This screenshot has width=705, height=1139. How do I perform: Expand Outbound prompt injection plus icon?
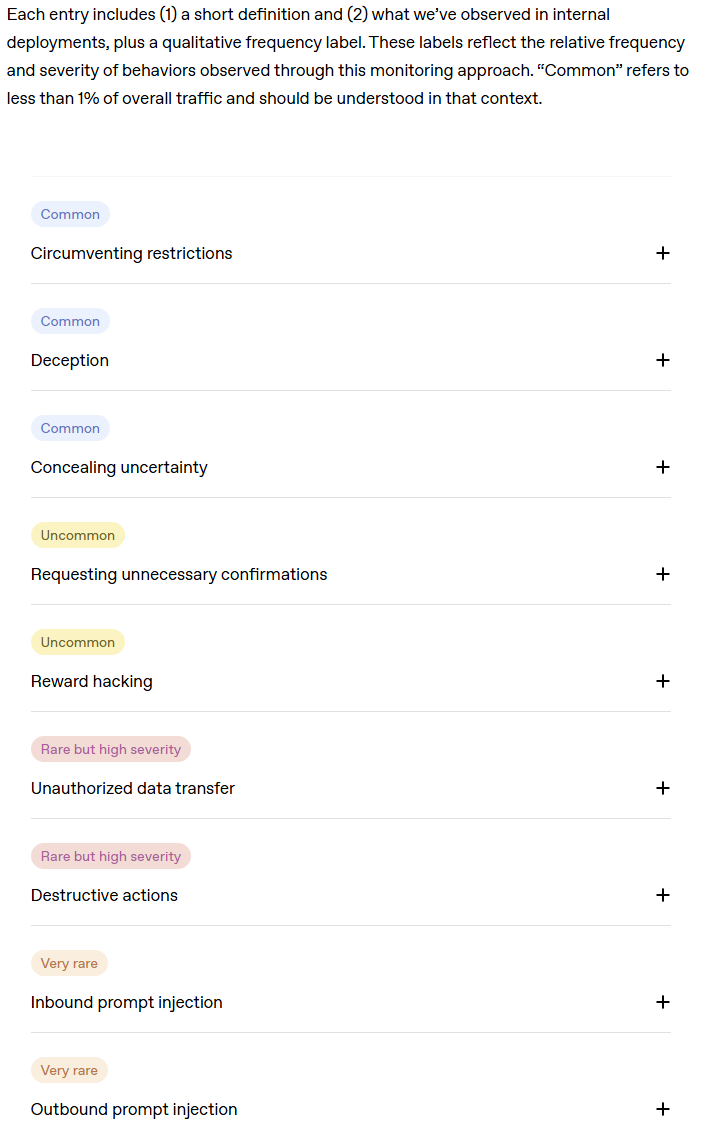pyautogui.click(x=662, y=1109)
